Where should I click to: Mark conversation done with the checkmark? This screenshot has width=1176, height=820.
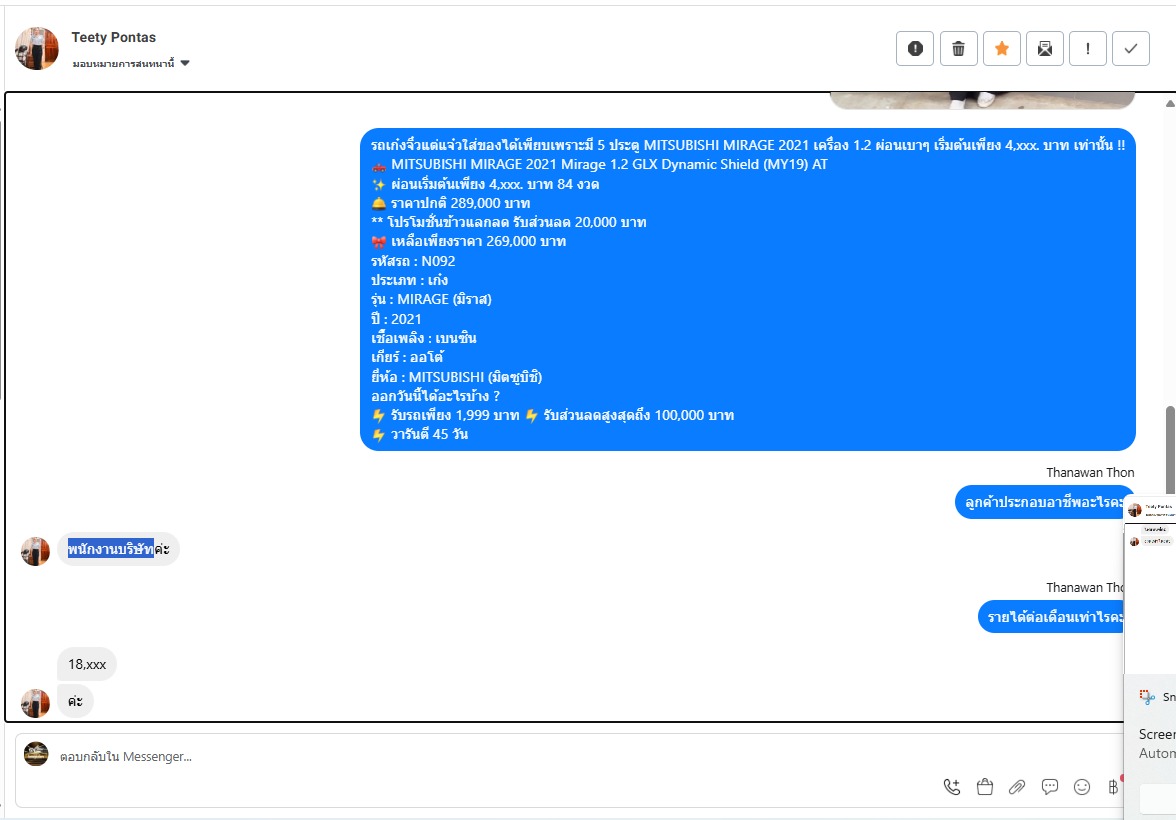click(1131, 49)
